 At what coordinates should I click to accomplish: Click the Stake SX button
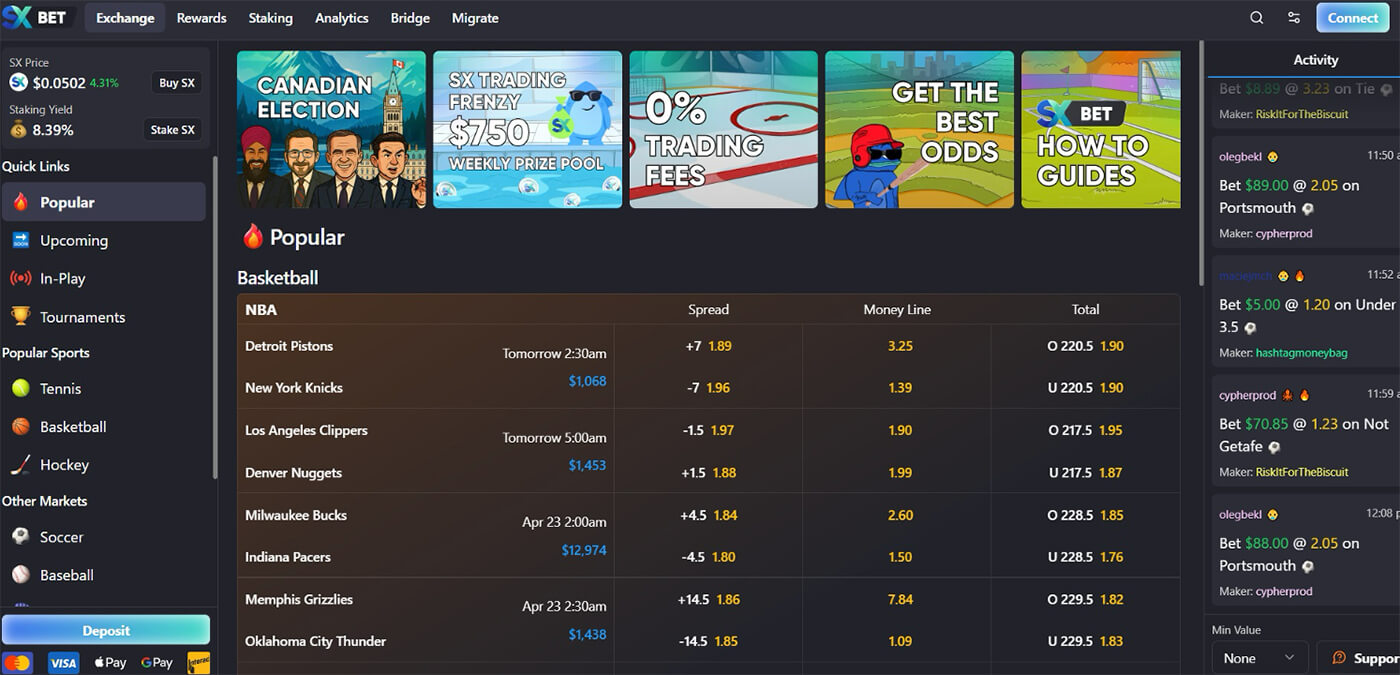[x=176, y=130]
